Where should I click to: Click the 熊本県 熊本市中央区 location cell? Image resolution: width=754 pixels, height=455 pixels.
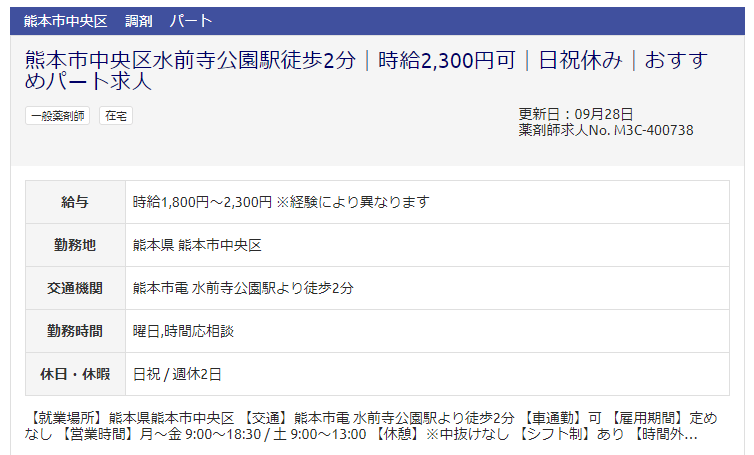coord(427,245)
